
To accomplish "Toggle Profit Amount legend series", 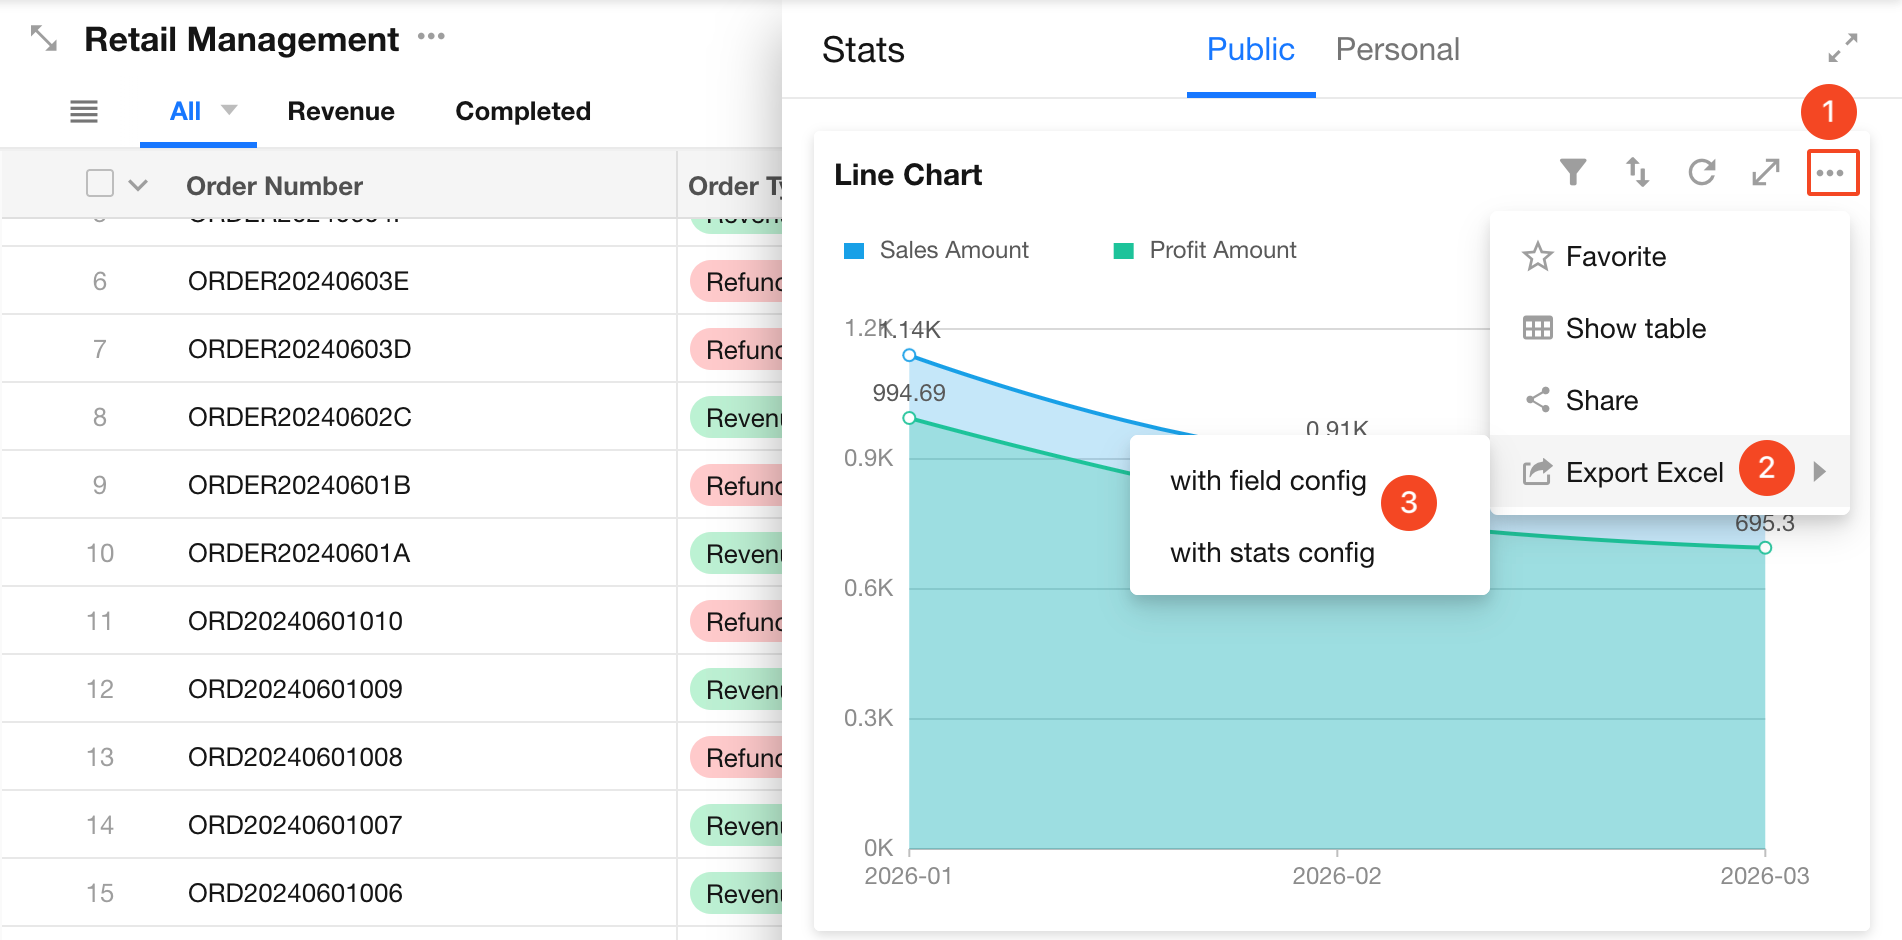I will (1205, 250).
